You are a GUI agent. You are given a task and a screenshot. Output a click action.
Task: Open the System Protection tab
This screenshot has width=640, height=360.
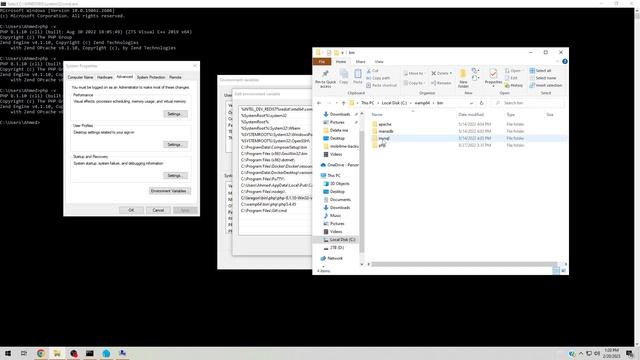pyautogui.click(x=151, y=77)
